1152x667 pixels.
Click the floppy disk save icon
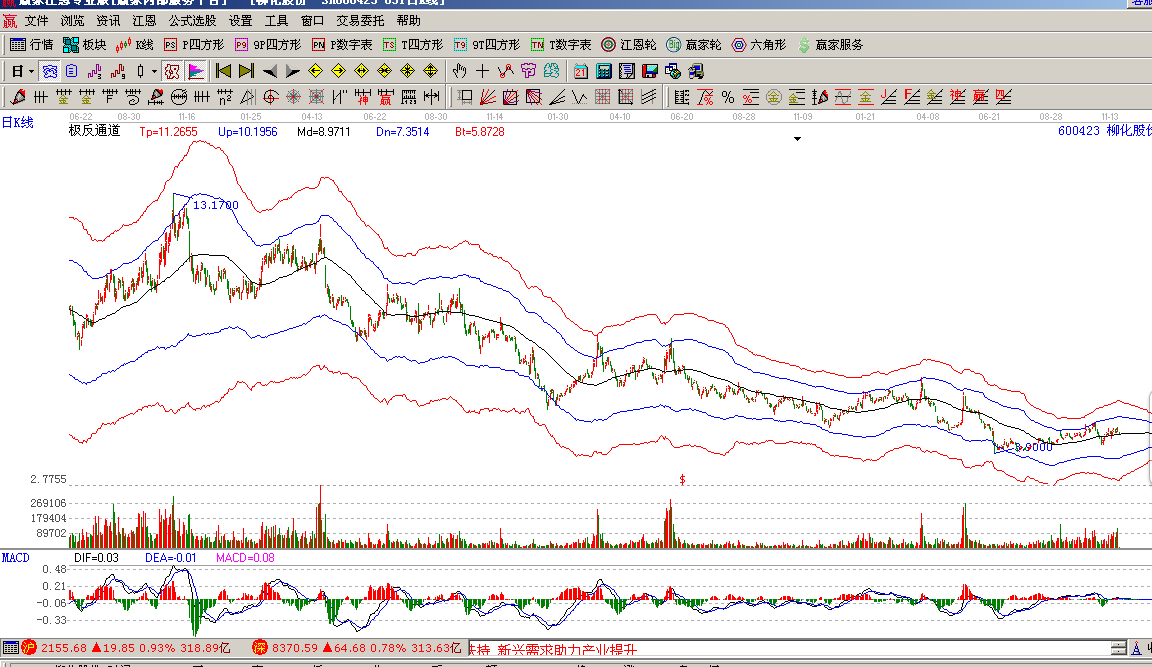click(649, 71)
